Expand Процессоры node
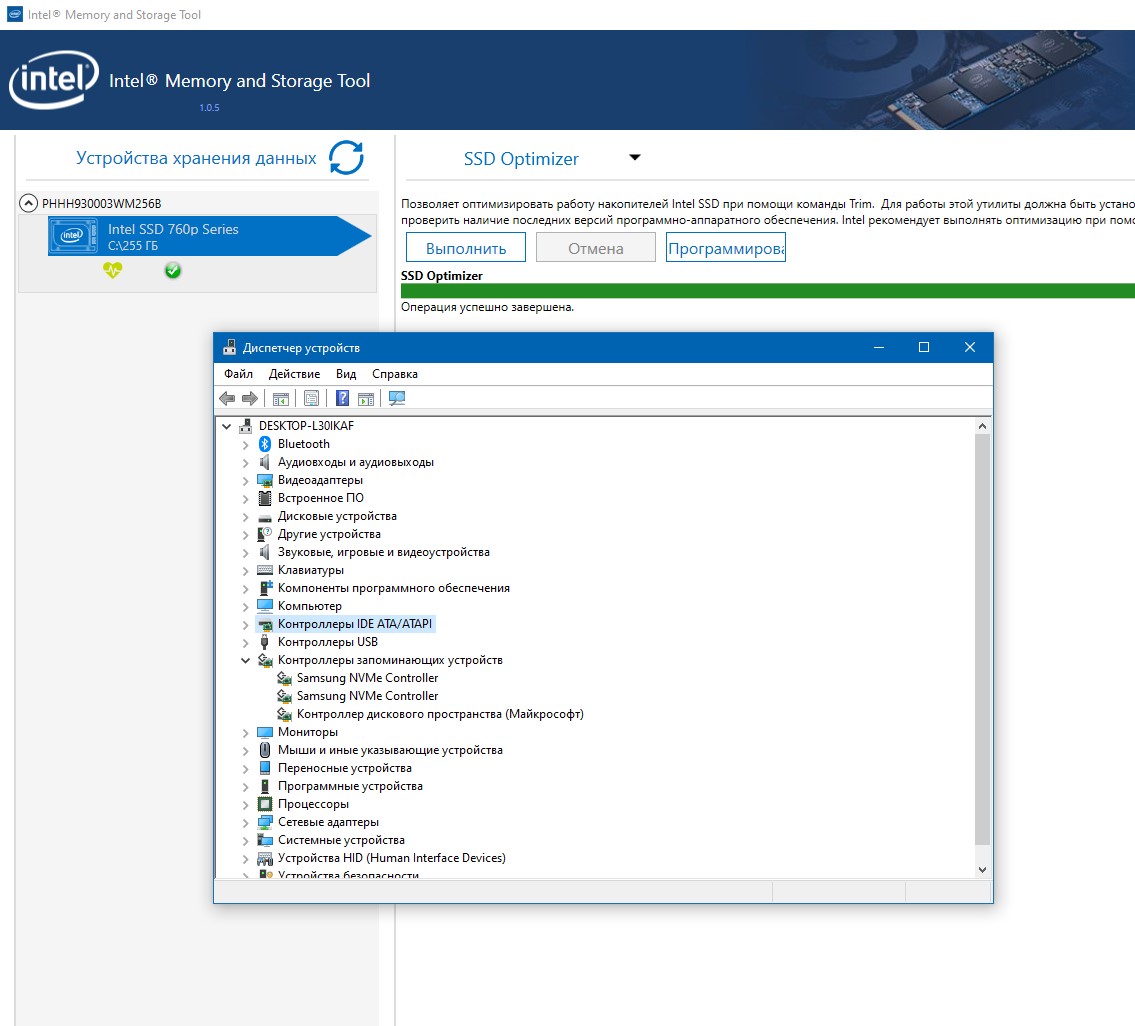Viewport: 1135px width, 1026px height. (x=245, y=804)
